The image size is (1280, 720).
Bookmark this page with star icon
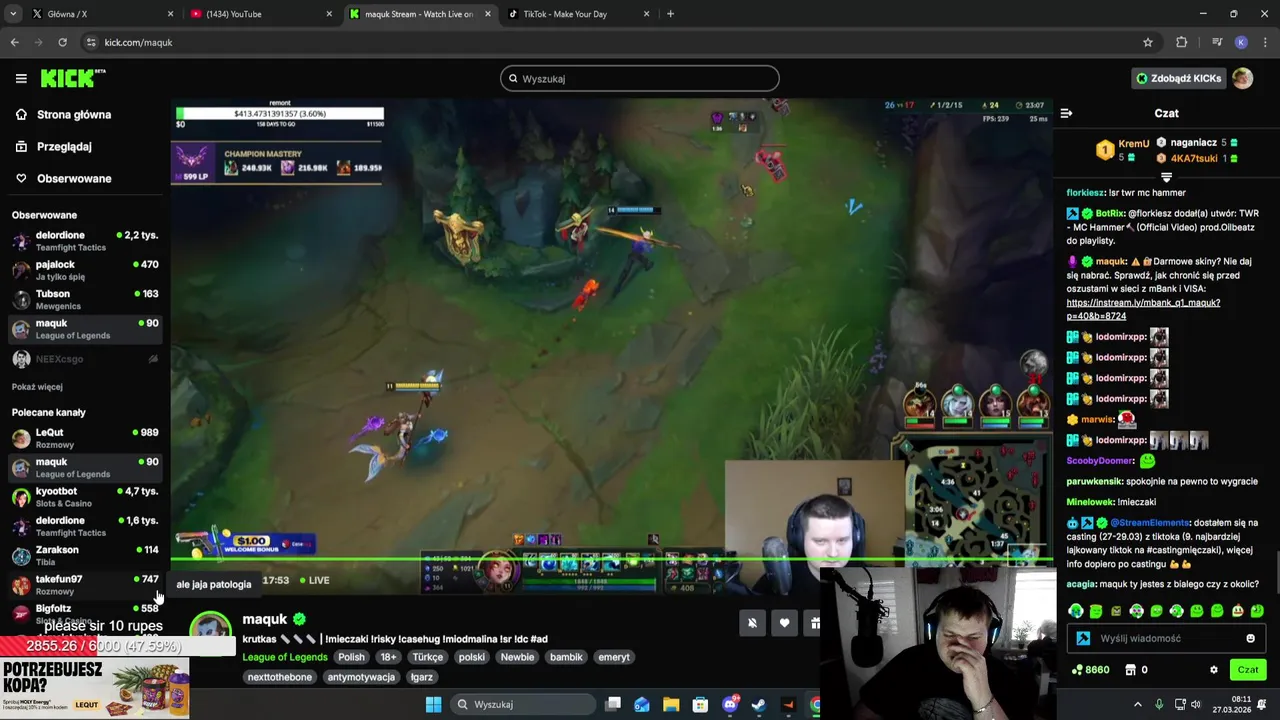pos(1148,42)
